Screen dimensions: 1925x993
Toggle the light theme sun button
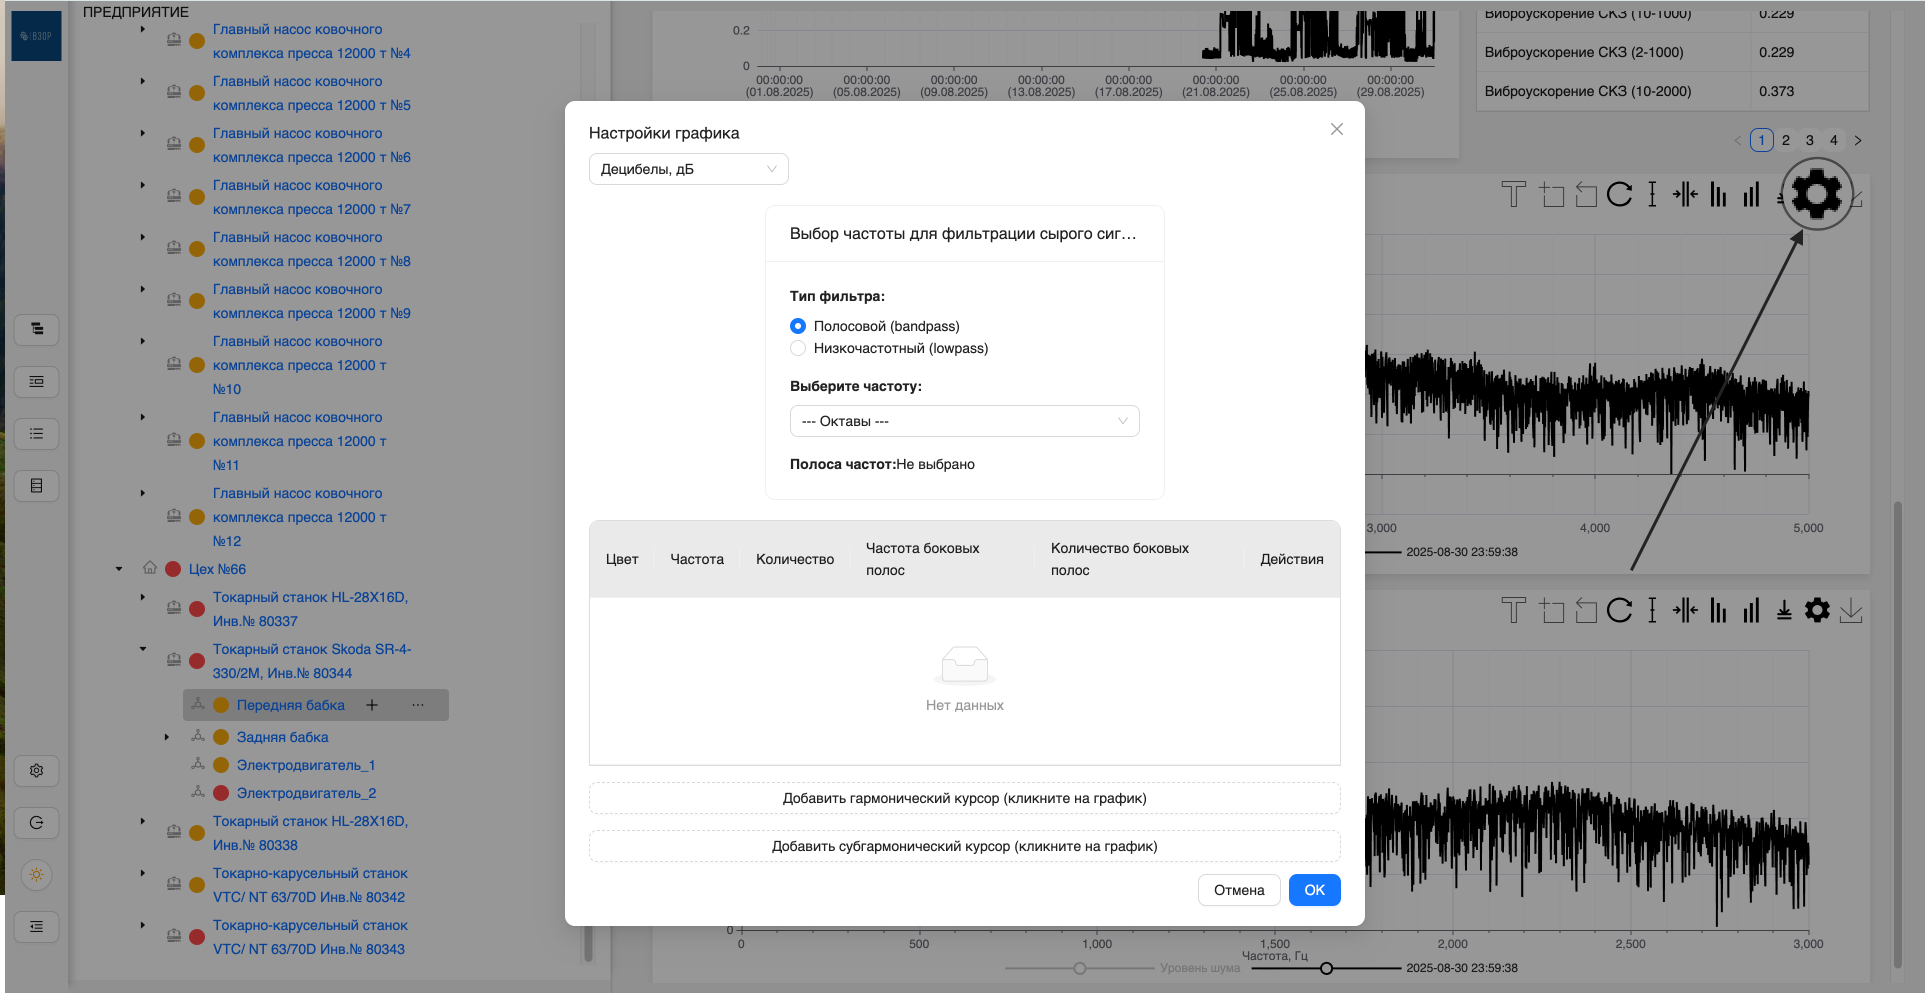(x=37, y=875)
